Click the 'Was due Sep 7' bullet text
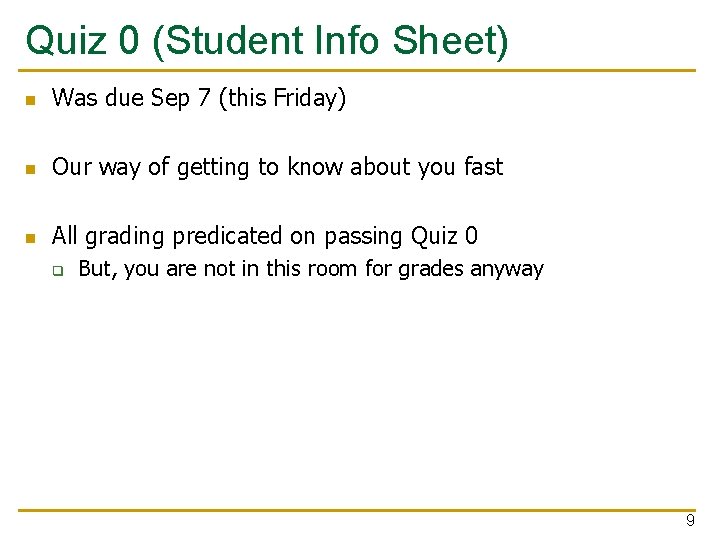 tap(199, 98)
